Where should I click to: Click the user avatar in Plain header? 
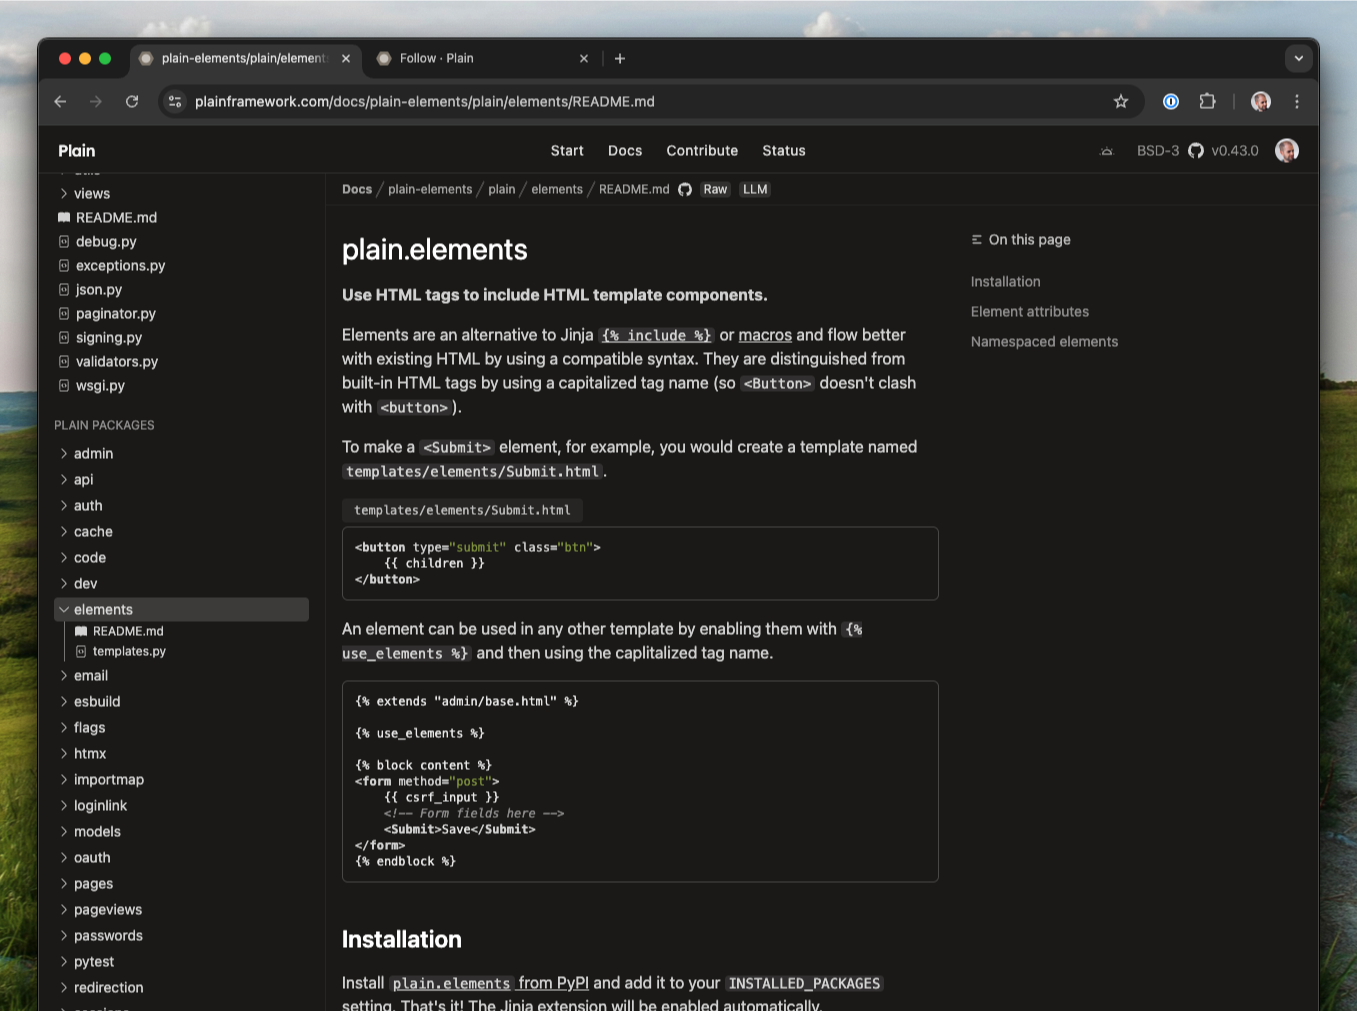click(1287, 150)
